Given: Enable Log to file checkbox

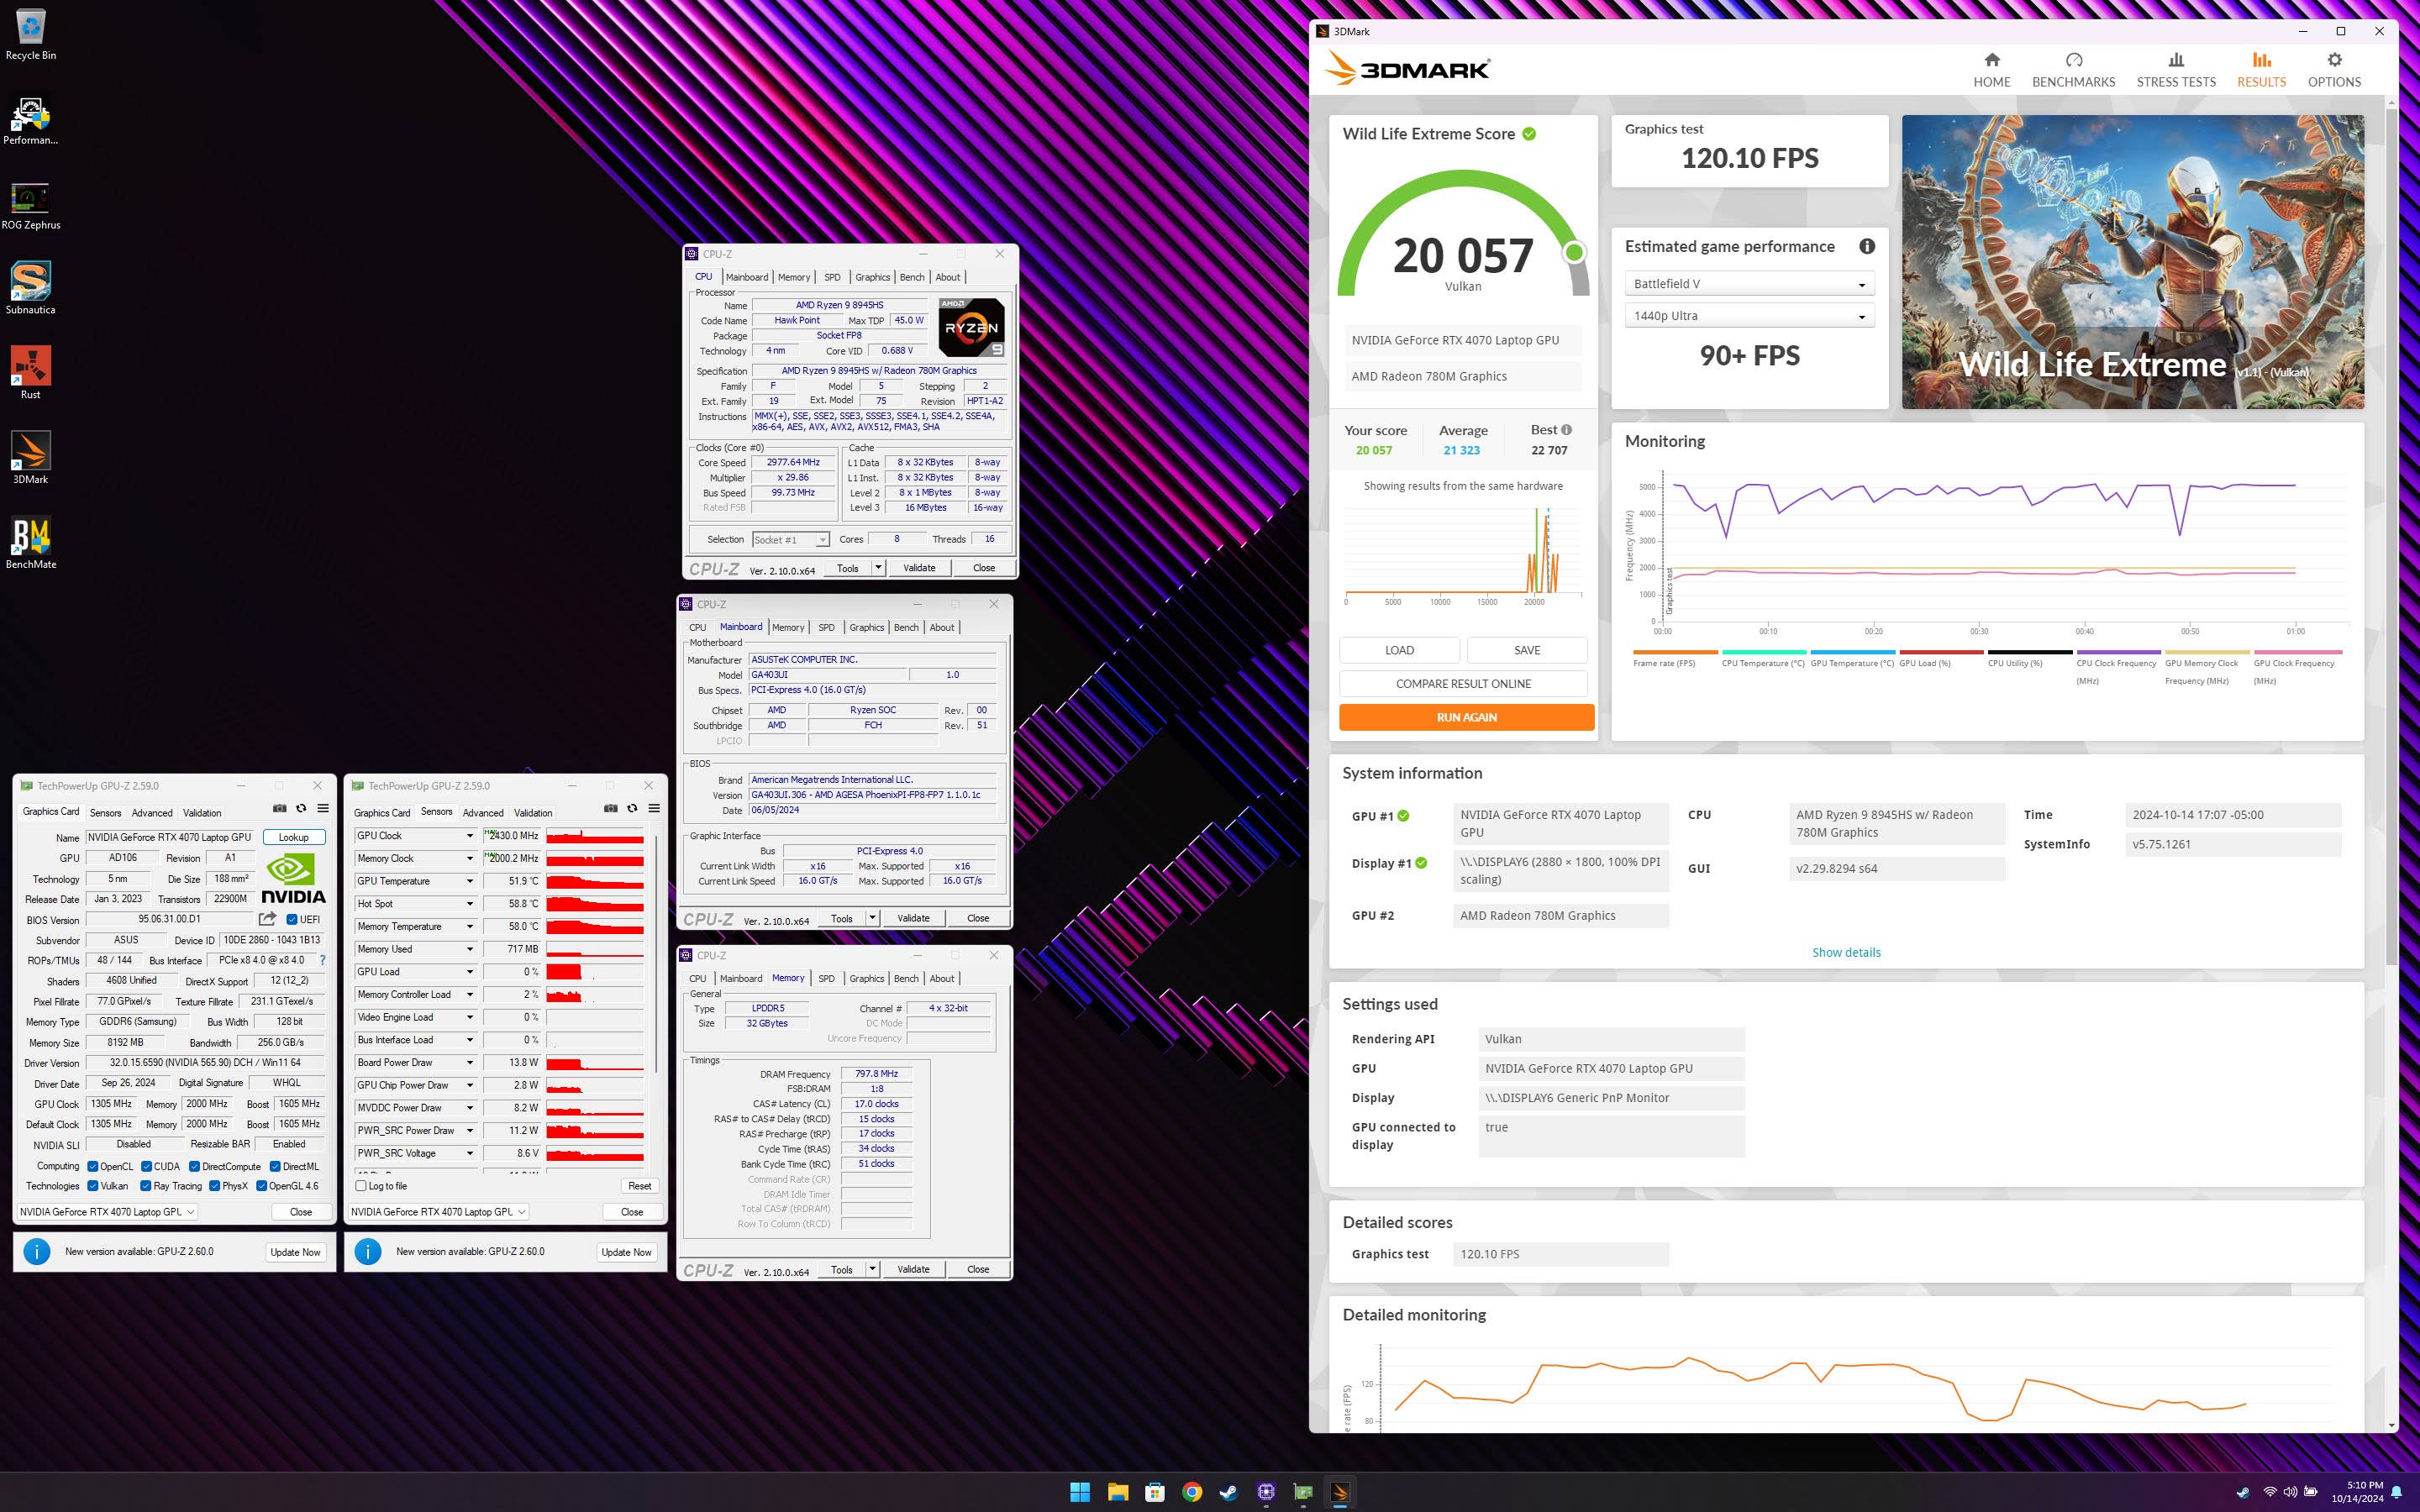Looking at the screenshot, I should point(361,1186).
